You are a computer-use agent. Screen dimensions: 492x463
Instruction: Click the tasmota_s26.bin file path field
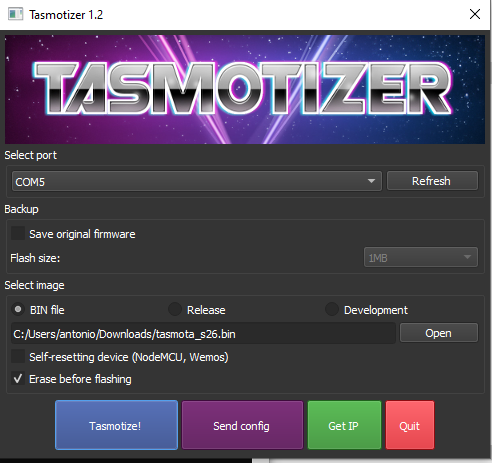tap(203, 333)
